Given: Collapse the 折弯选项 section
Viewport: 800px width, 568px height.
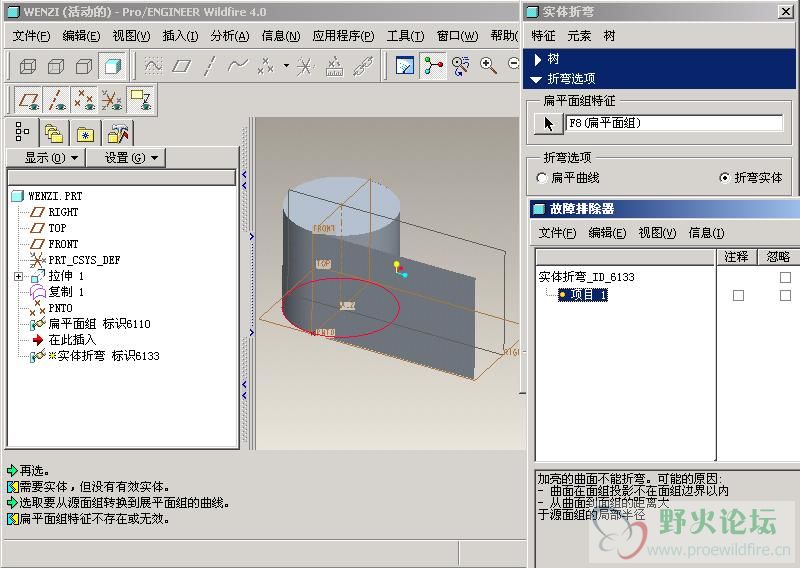Looking at the screenshot, I should (x=536, y=79).
